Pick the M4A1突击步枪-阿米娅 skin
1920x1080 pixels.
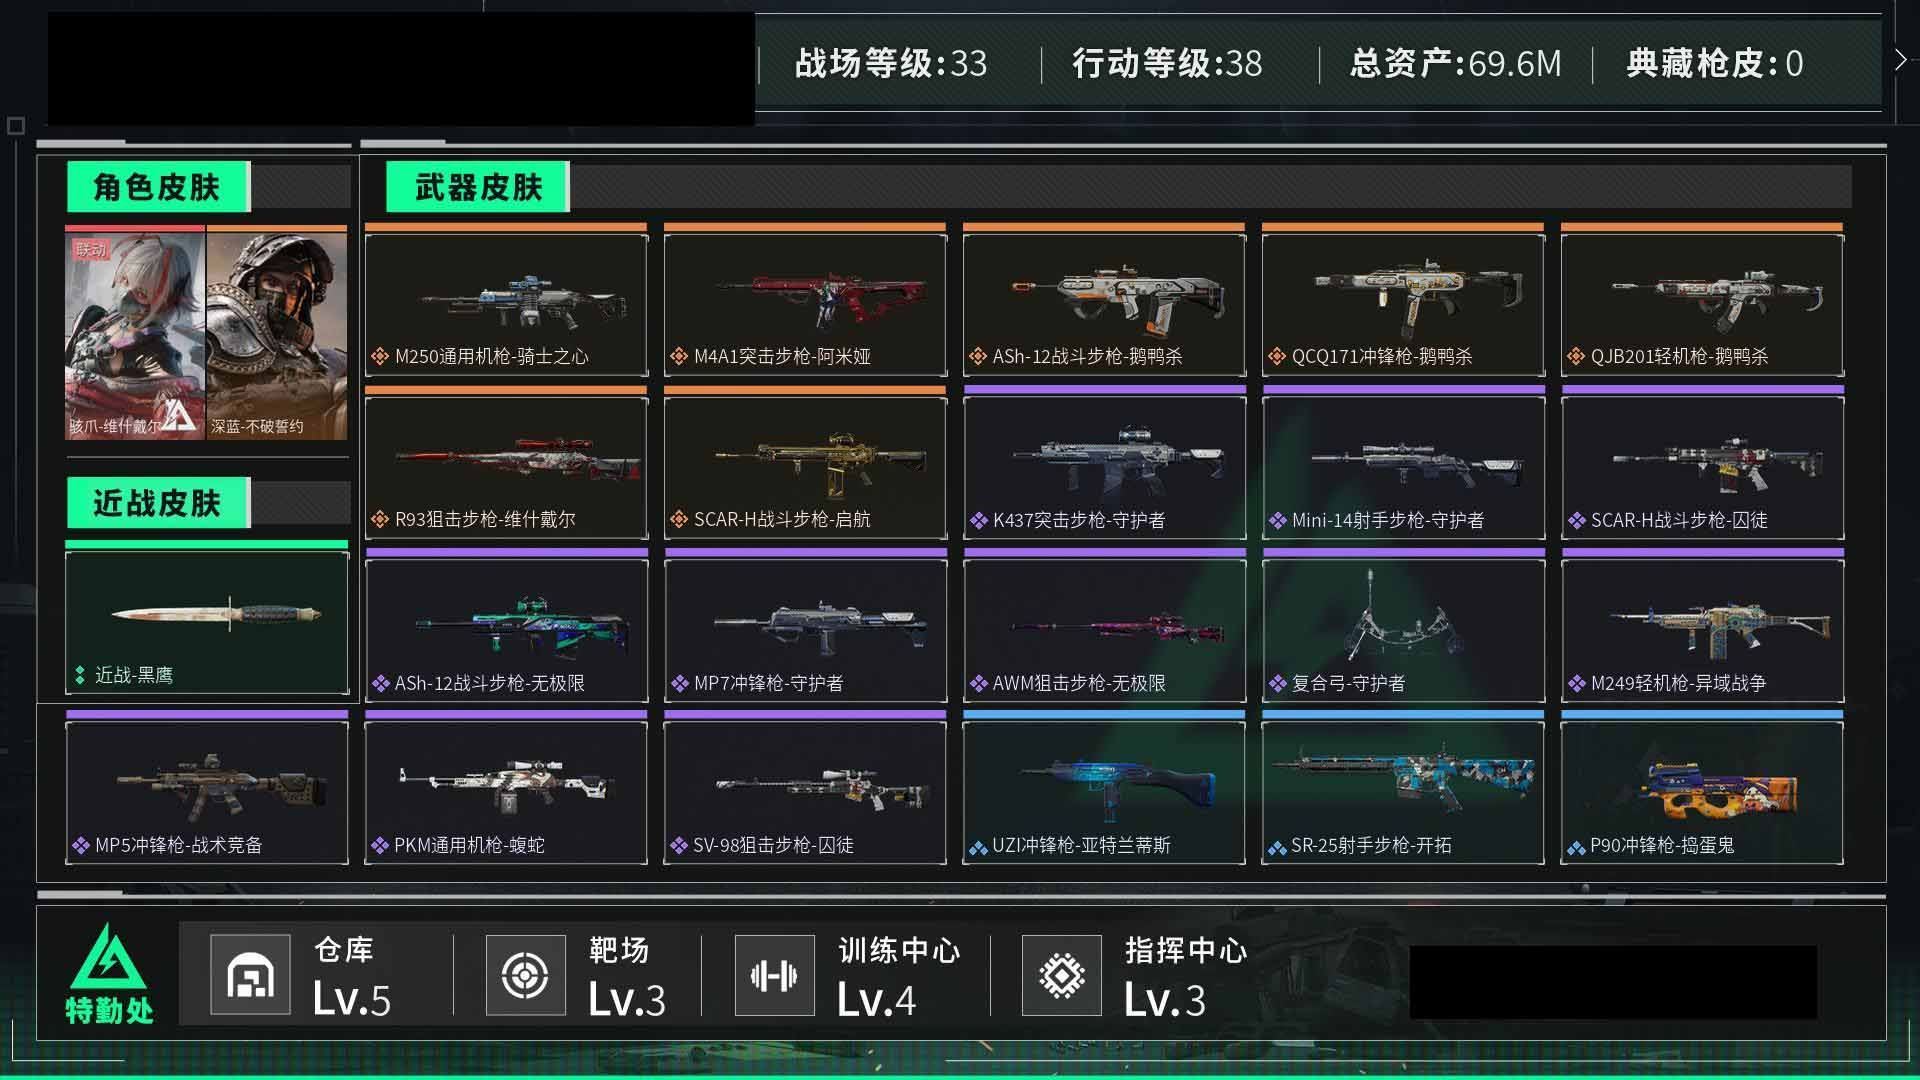click(805, 304)
